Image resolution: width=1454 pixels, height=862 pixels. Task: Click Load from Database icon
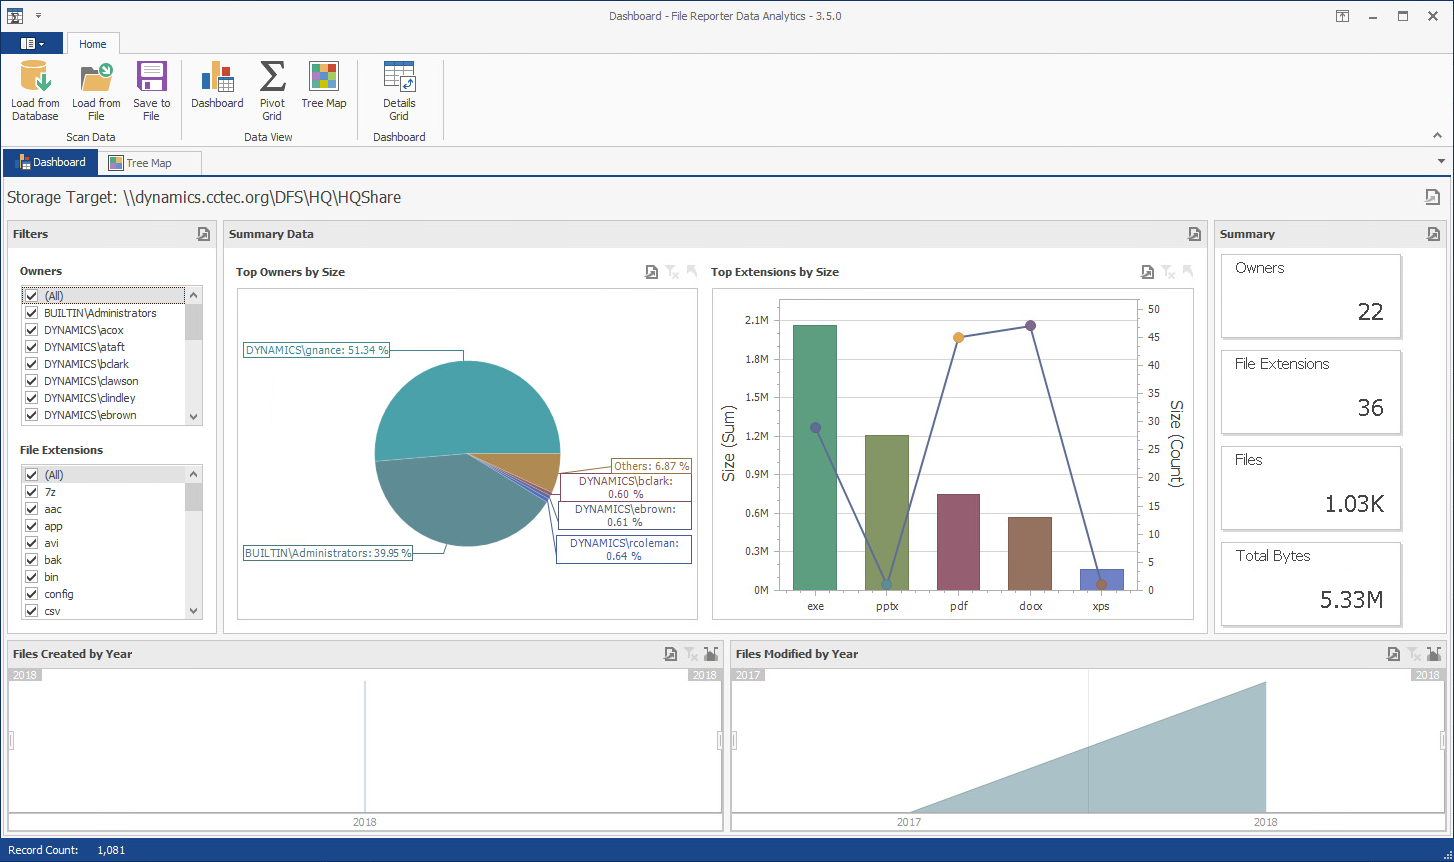pos(35,78)
